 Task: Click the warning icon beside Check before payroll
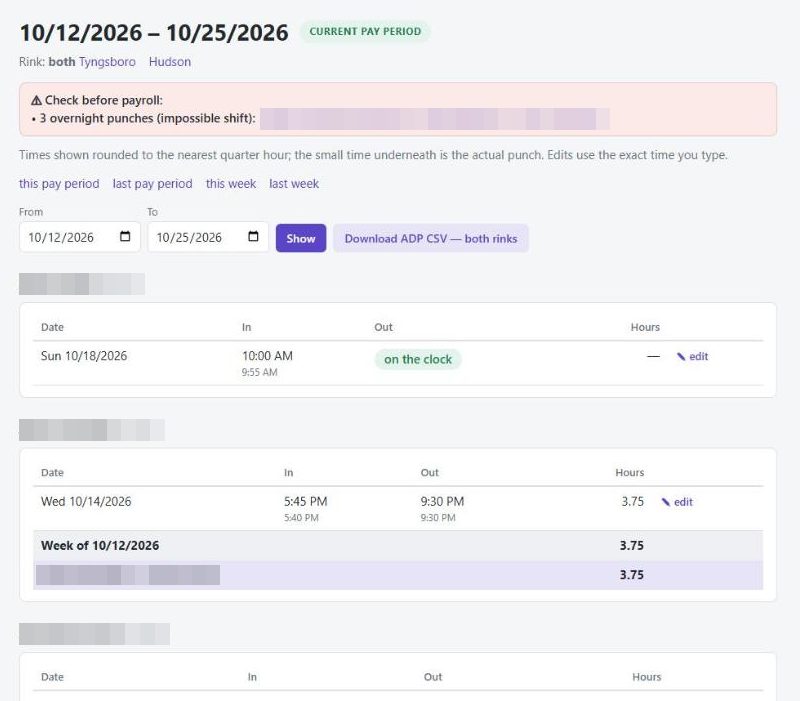point(36,101)
